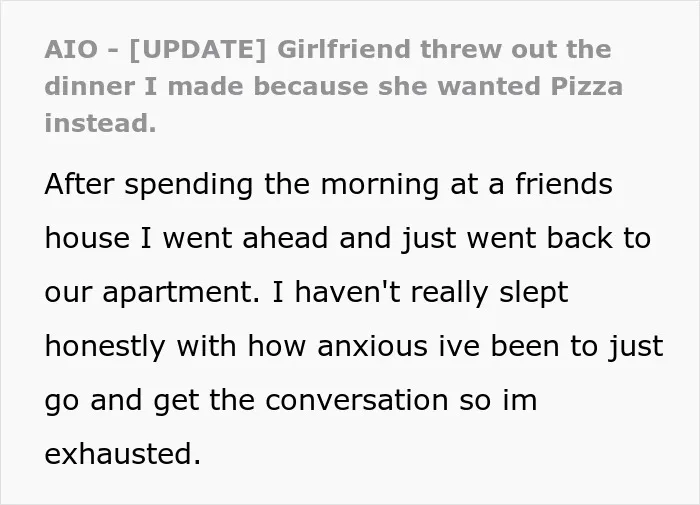Click the [UPDATE] tag in the title
Image resolution: width=700 pixels, height=505 pixels.
tap(197, 50)
